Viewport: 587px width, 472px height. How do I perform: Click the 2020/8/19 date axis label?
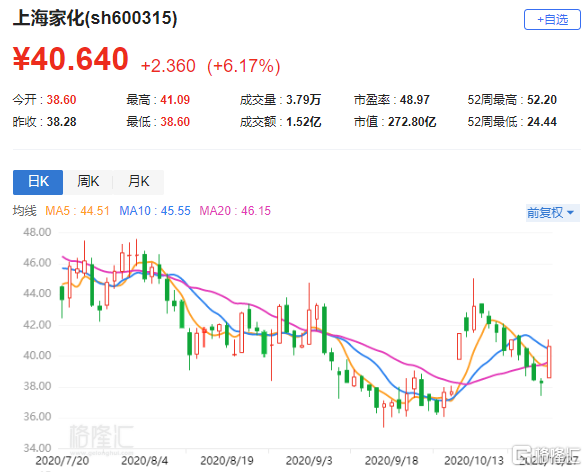click(x=227, y=461)
